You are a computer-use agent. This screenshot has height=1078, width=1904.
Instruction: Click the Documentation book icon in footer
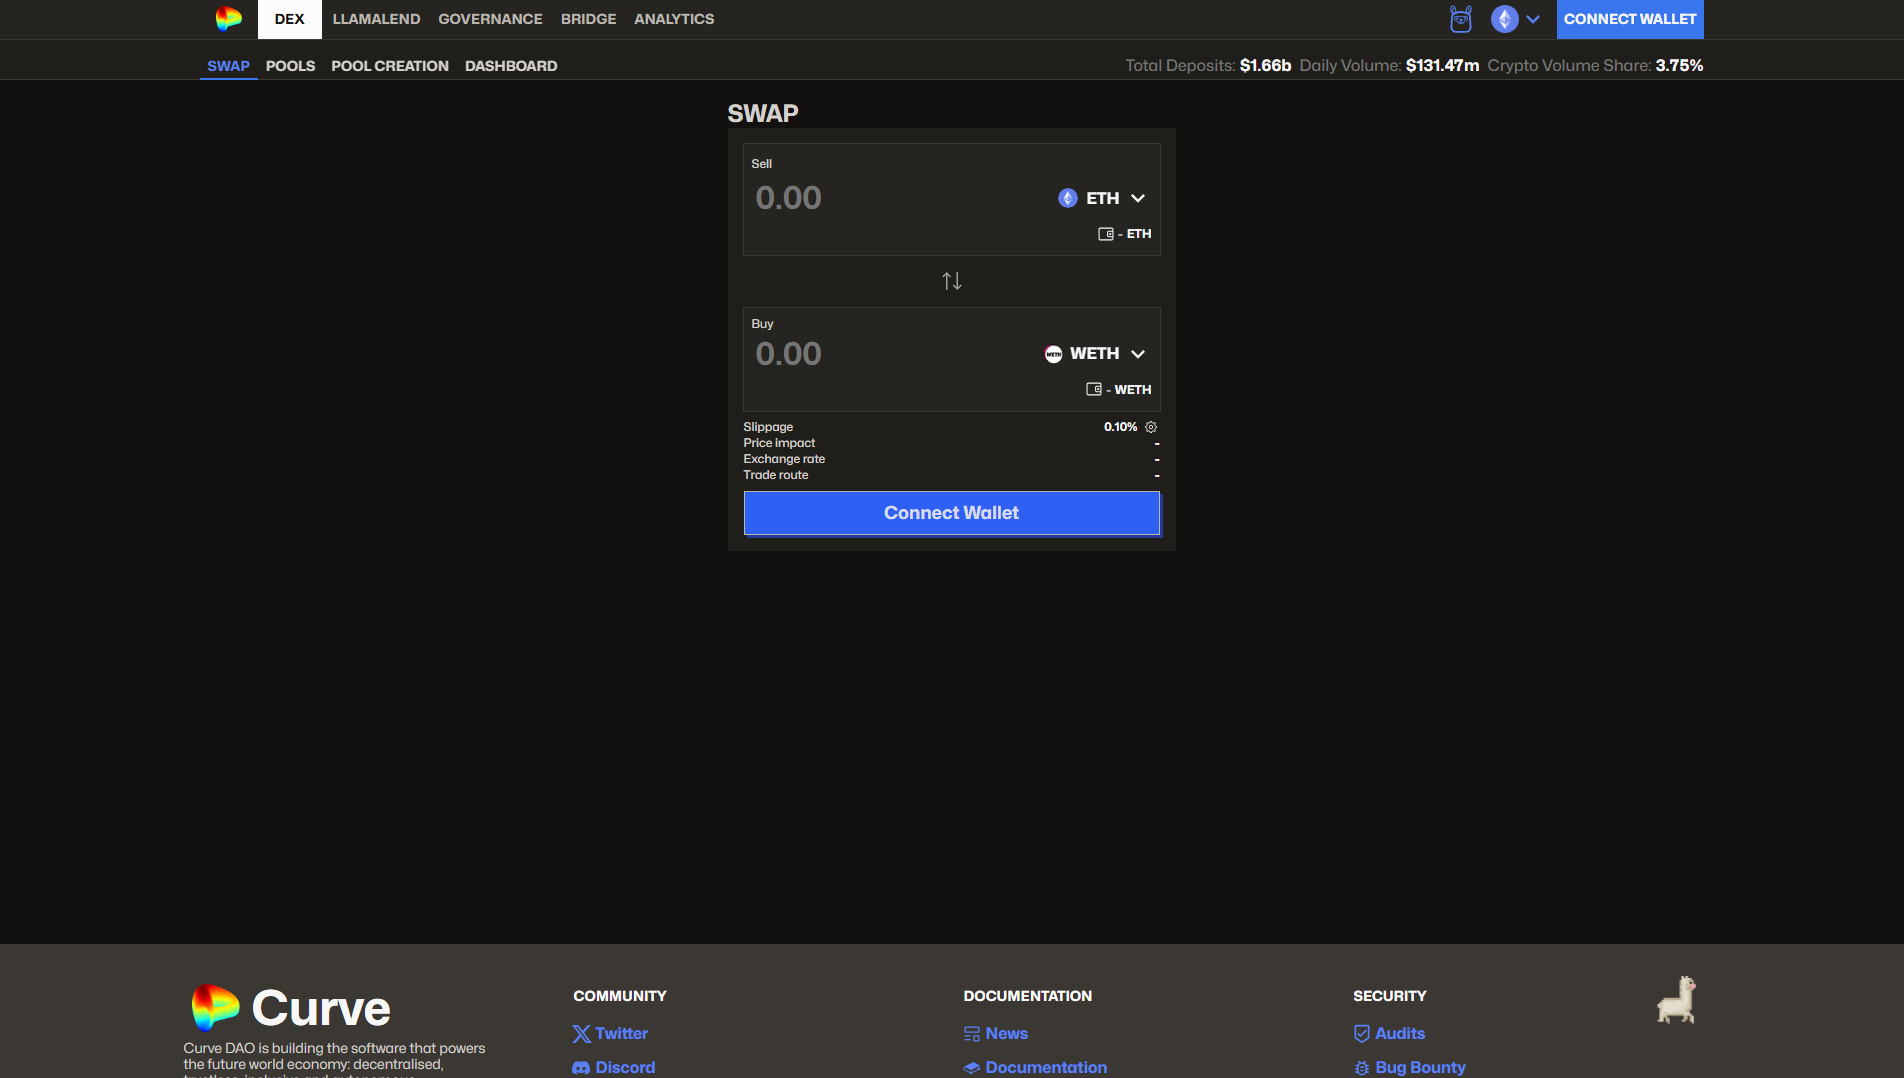pyautogui.click(x=972, y=1068)
